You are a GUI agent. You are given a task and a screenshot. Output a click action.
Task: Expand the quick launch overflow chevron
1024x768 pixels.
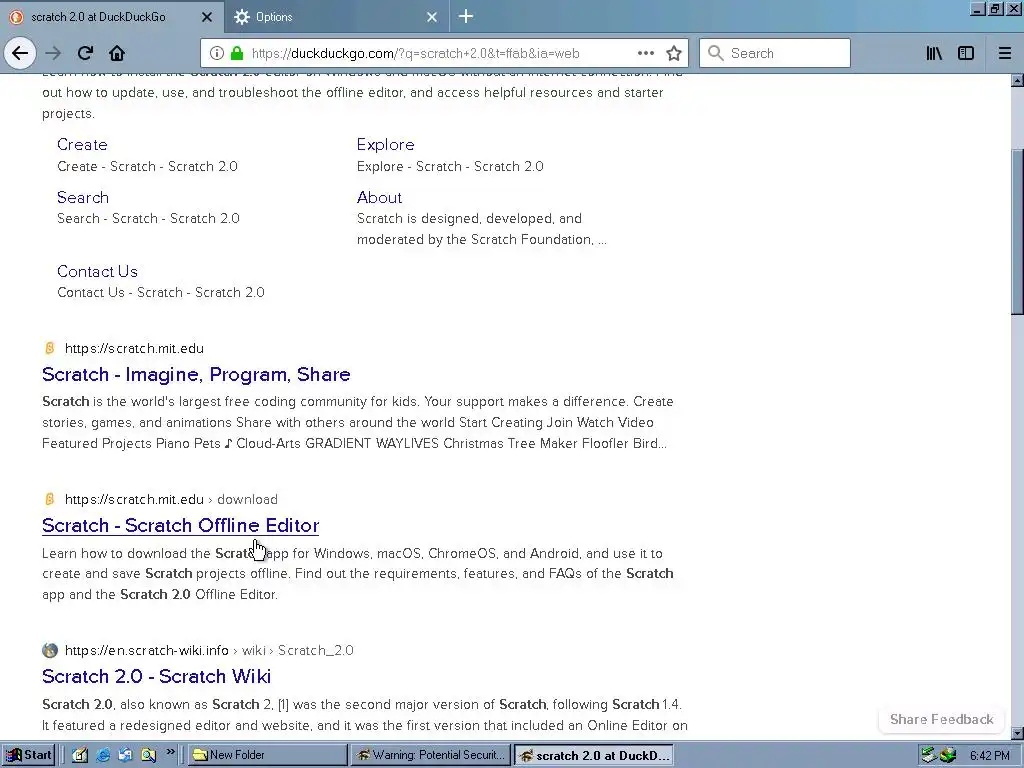click(170, 752)
